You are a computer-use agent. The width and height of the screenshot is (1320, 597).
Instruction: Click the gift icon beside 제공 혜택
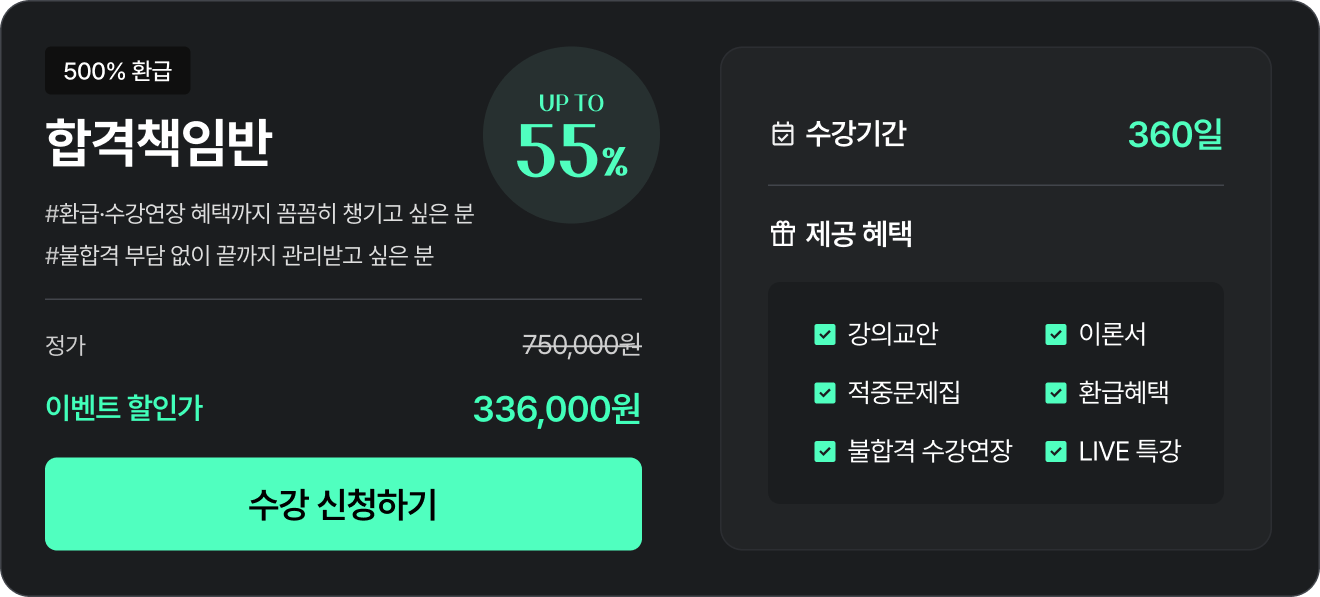[x=782, y=235]
